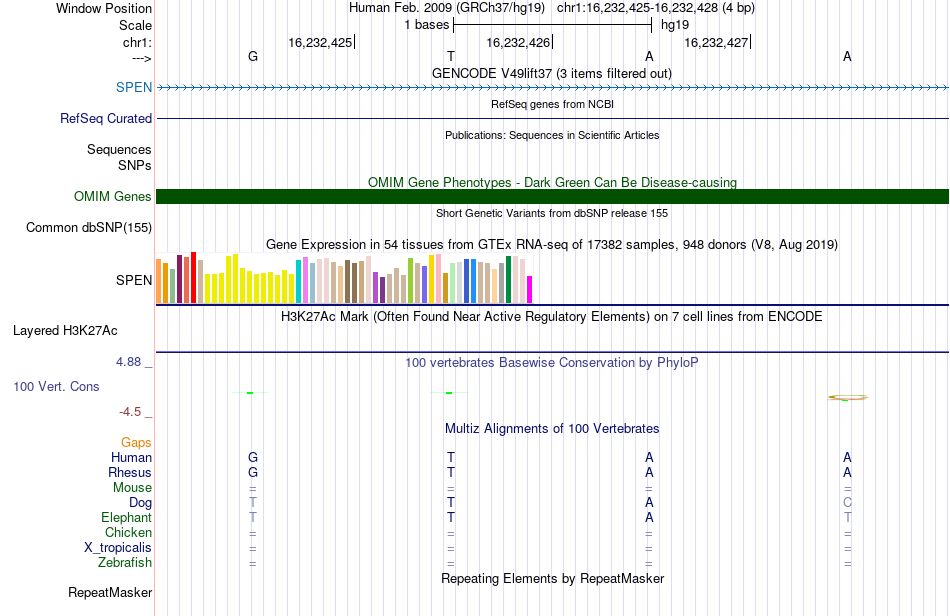Click the Dog species label
950x616 pixels.
click(141, 503)
